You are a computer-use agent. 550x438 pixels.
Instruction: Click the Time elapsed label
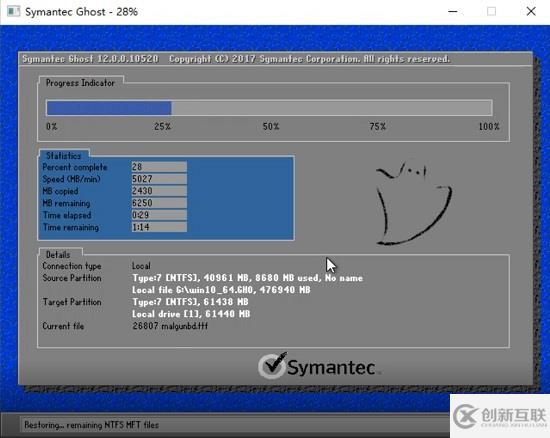click(x=67, y=215)
